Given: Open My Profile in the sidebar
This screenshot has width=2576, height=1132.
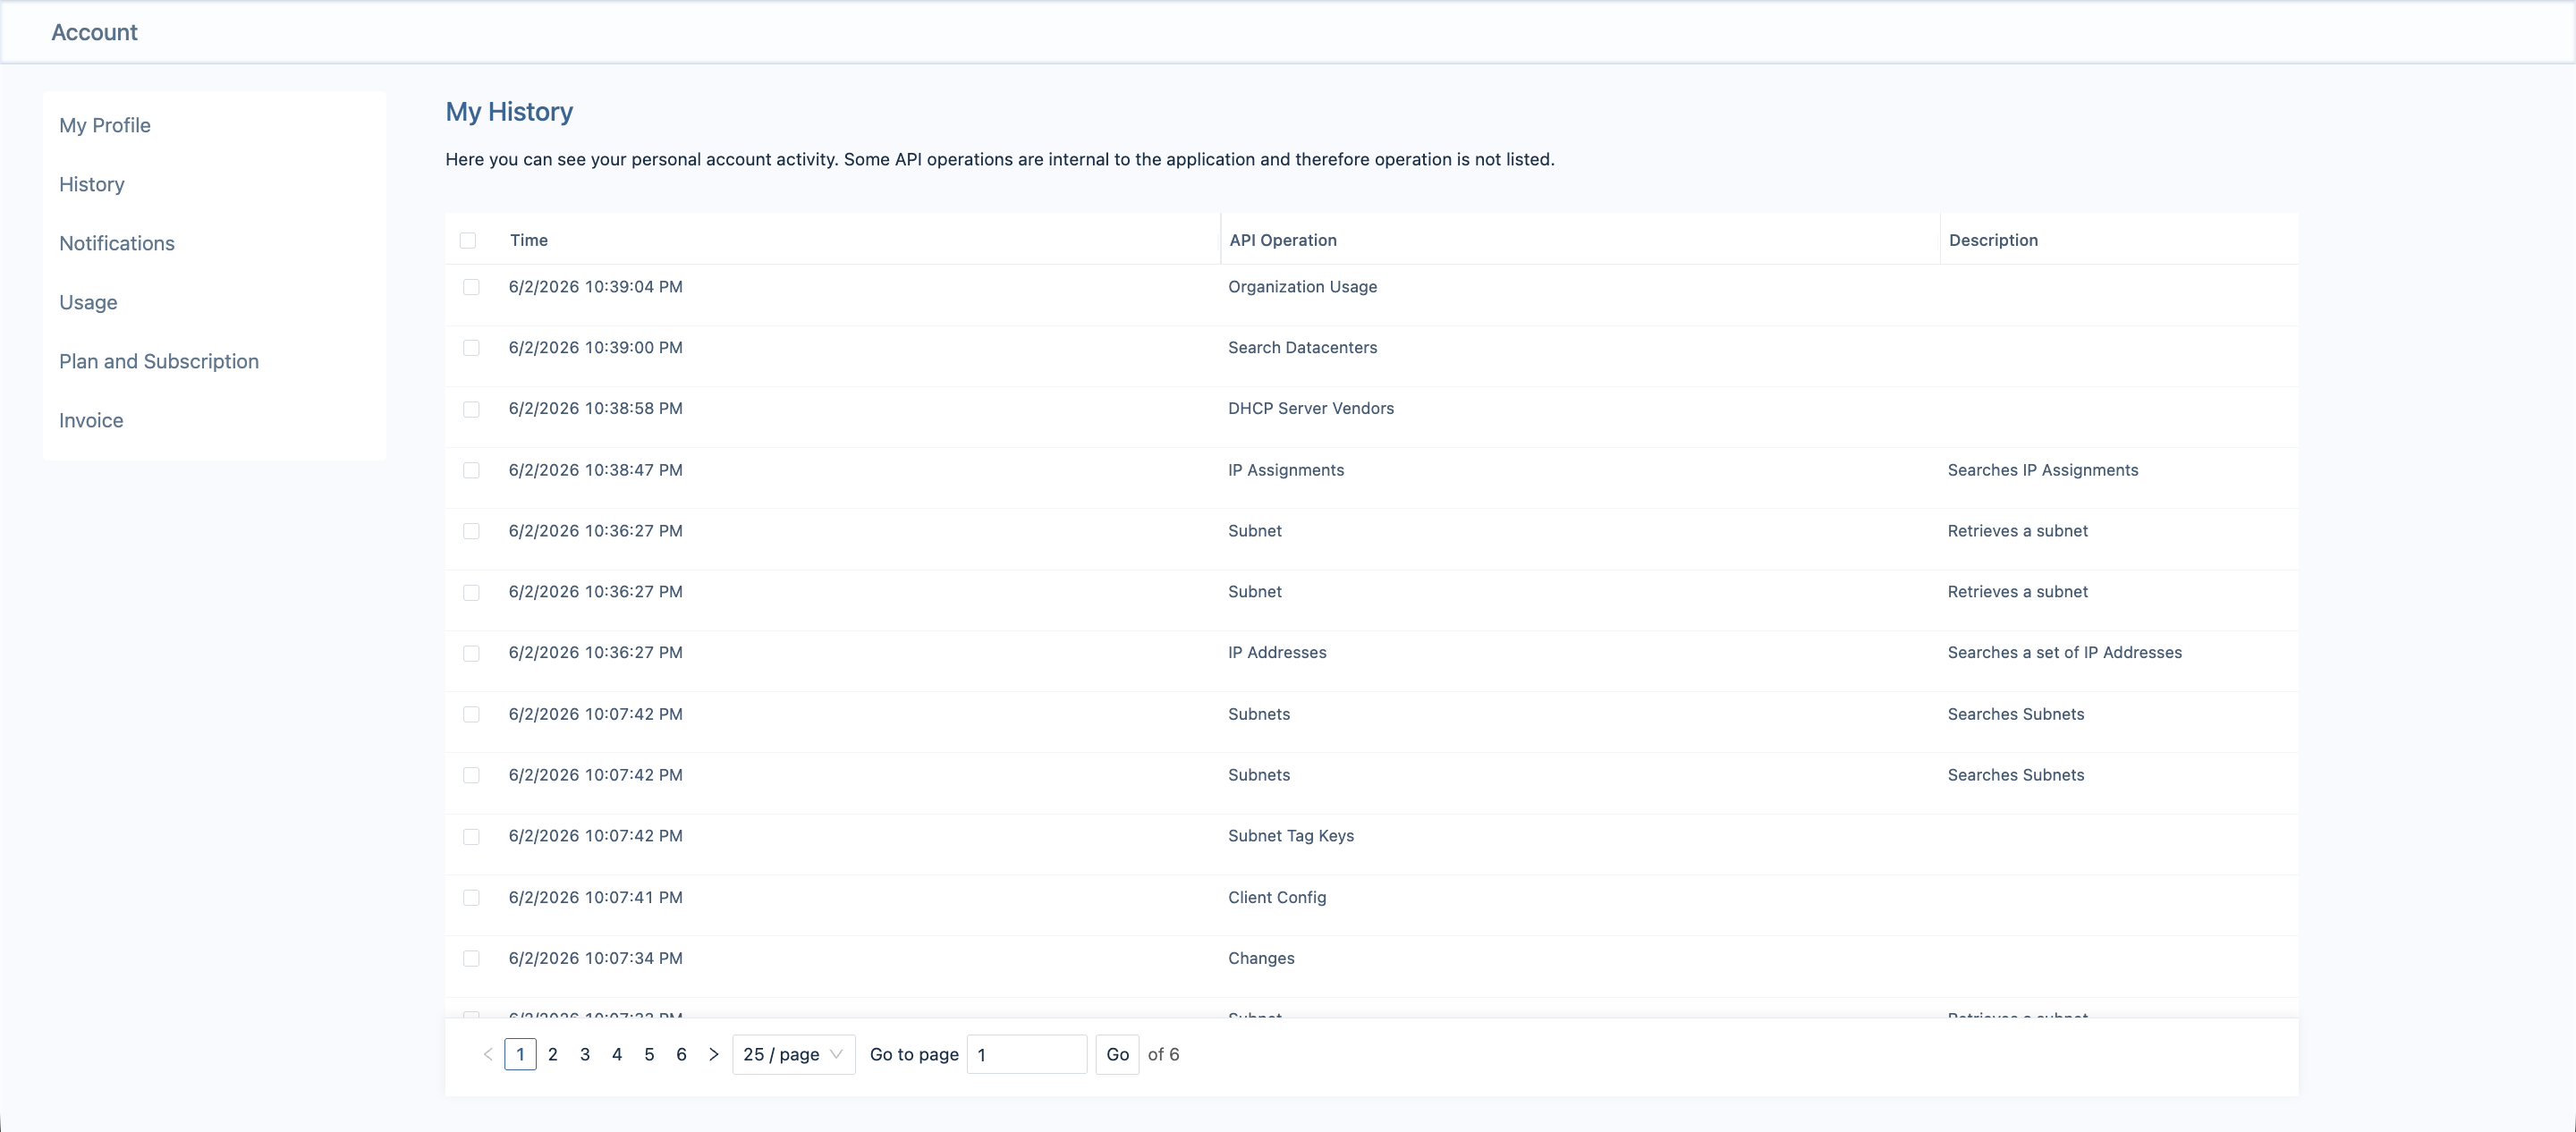Looking at the screenshot, I should click(105, 125).
